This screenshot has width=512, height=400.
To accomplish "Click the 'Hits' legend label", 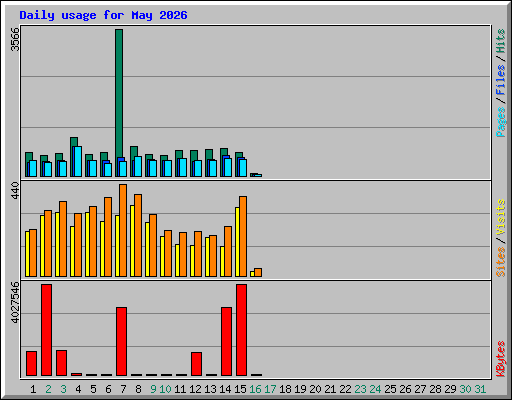I will [x=501, y=41].
